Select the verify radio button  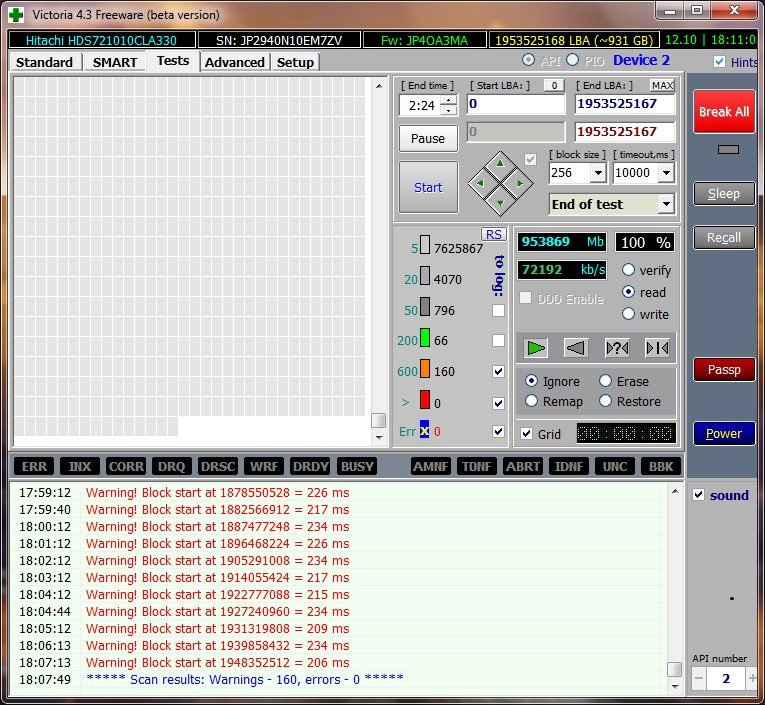(x=629, y=270)
